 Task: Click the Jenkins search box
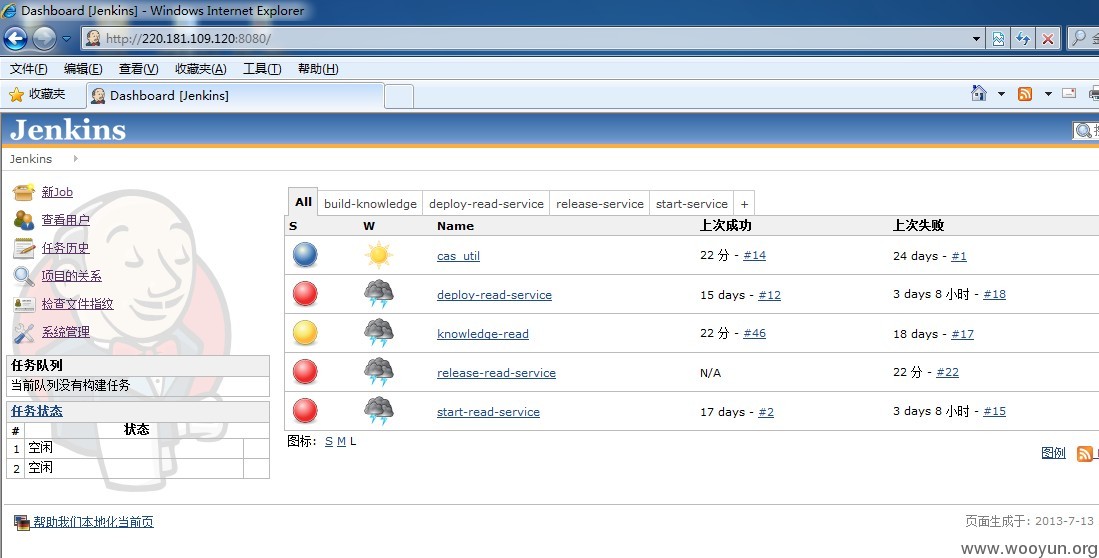point(1086,130)
